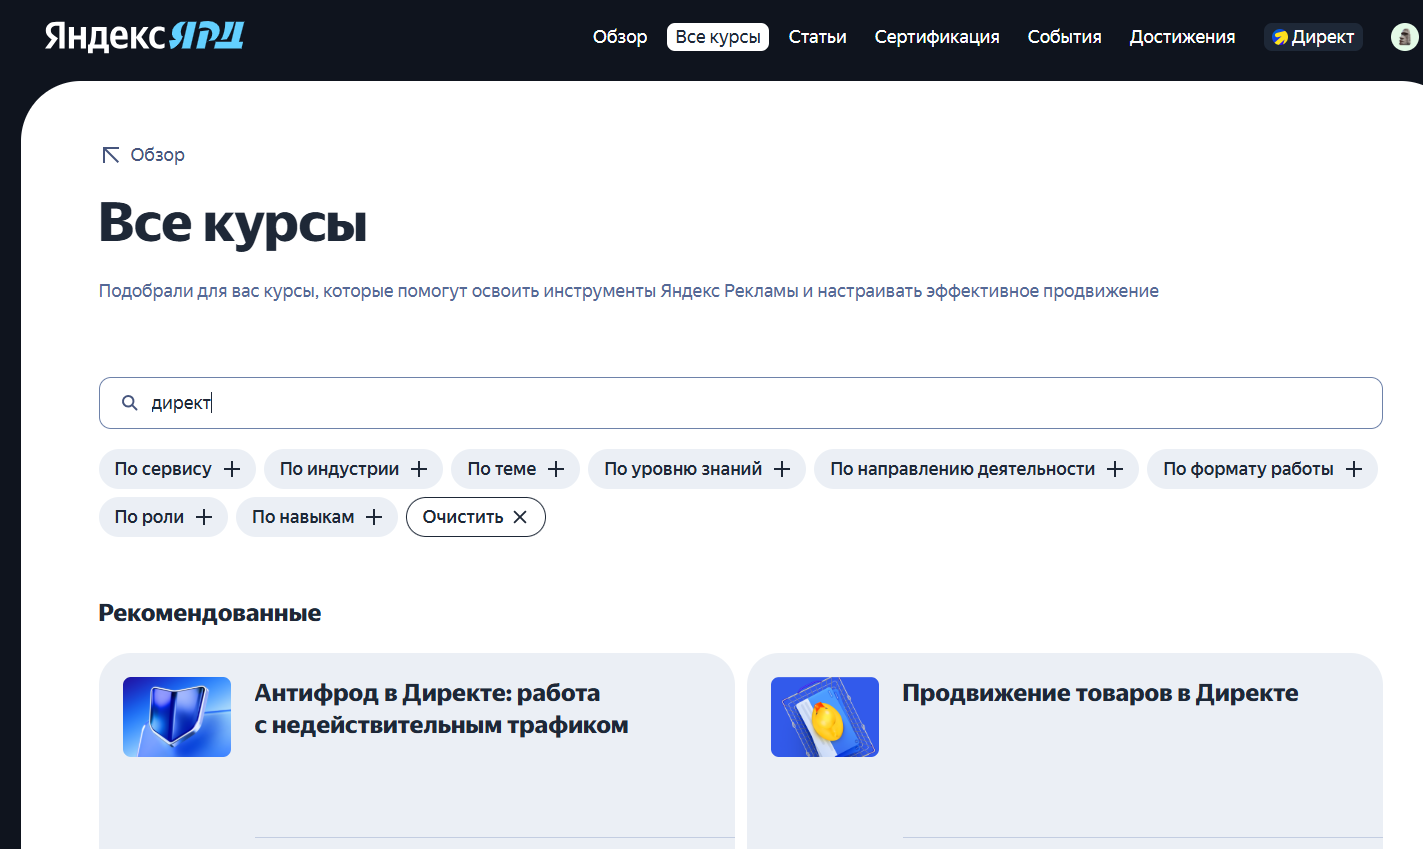The width and height of the screenshot is (1423, 849).
Task: Expand the По сервису filter
Action: [x=177, y=469]
